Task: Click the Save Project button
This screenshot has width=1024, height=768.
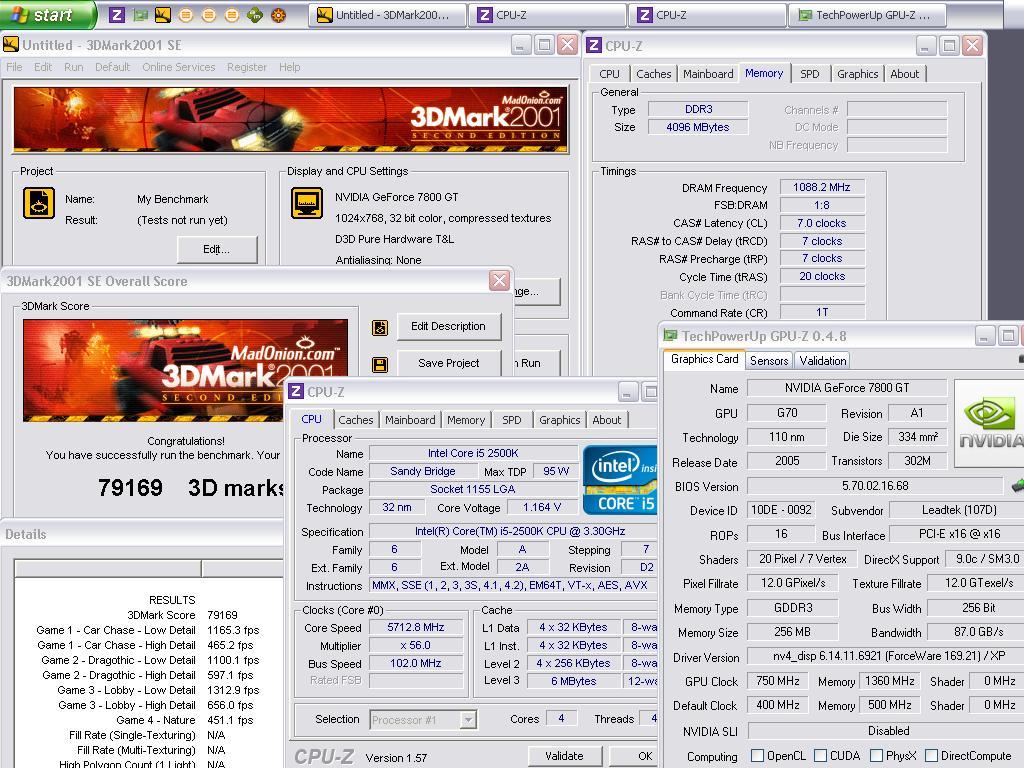Action: (448, 362)
